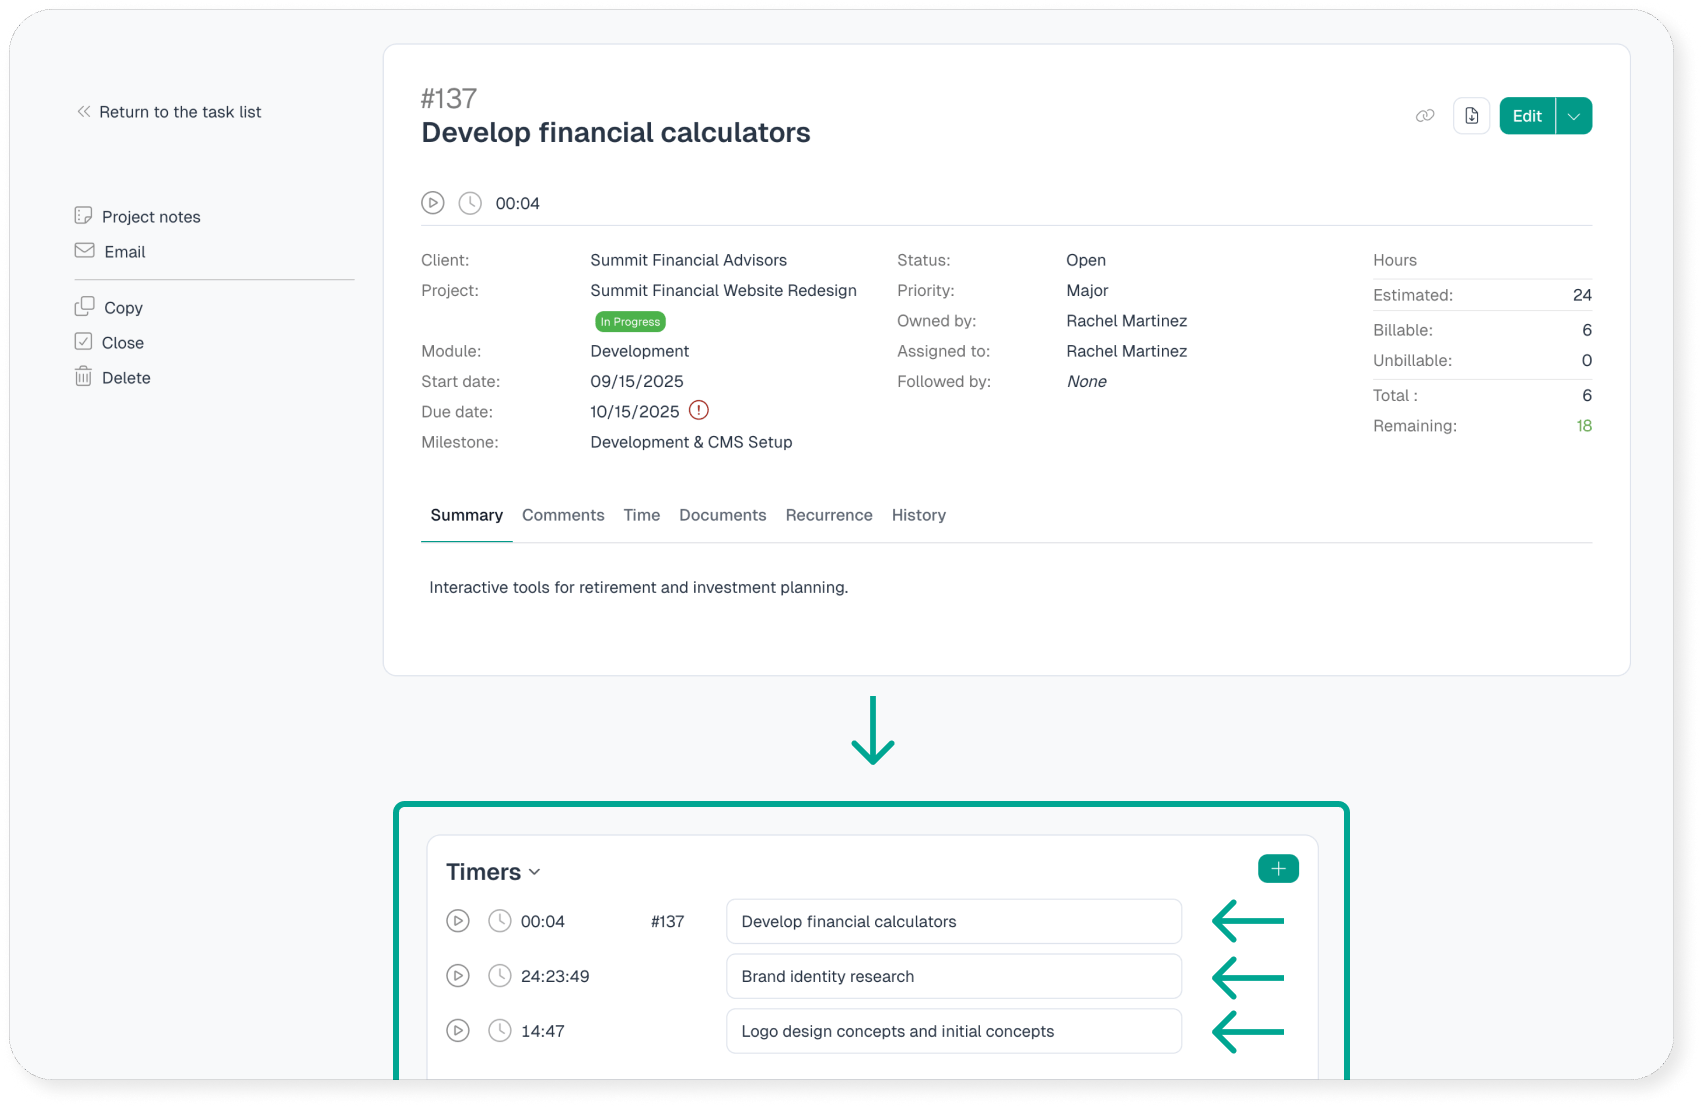Add a new timer with plus button
This screenshot has width=1701, height=1107.
[x=1278, y=869]
